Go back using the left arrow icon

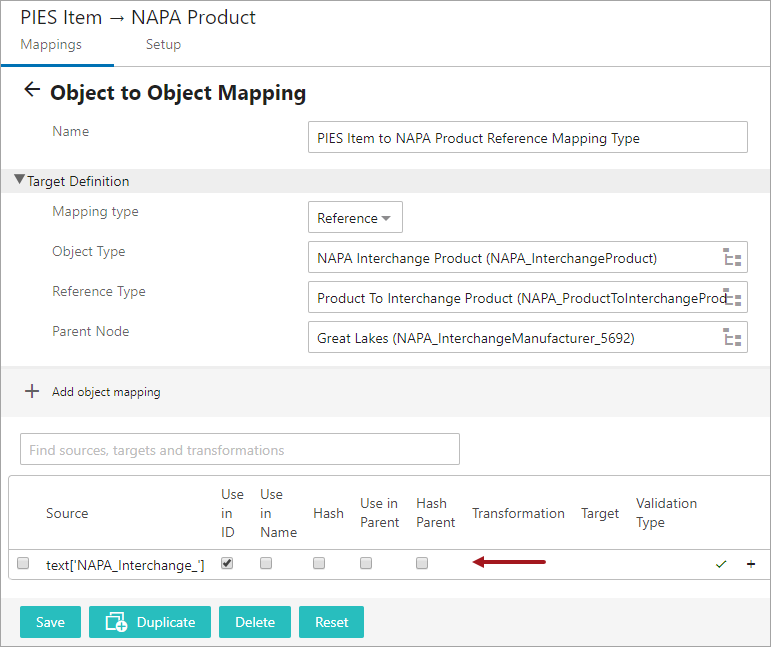pos(32,89)
